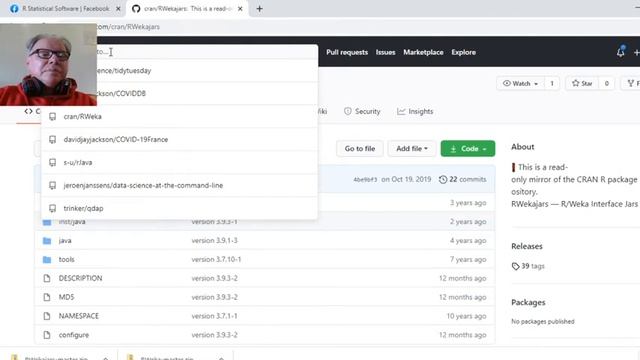Select jeroenjanssens/data-science-at-the-command-line suggestion

coord(180,185)
